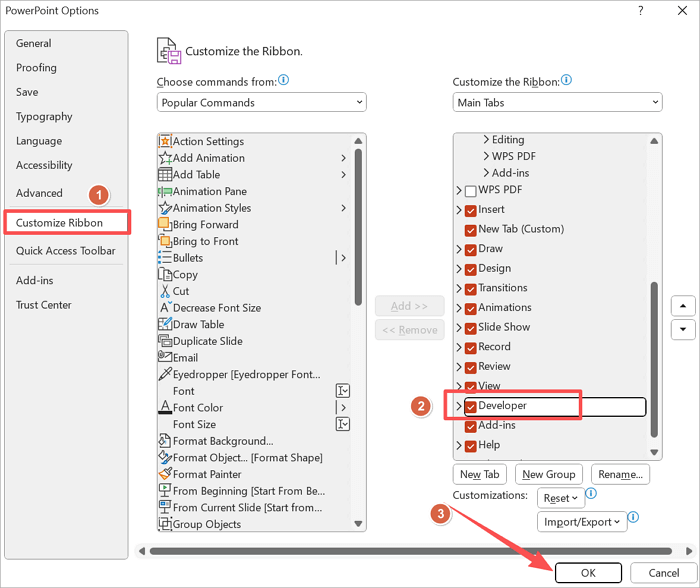700x588 pixels.
Task: Open the Import/Export dropdown
Action: [x=582, y=522]
